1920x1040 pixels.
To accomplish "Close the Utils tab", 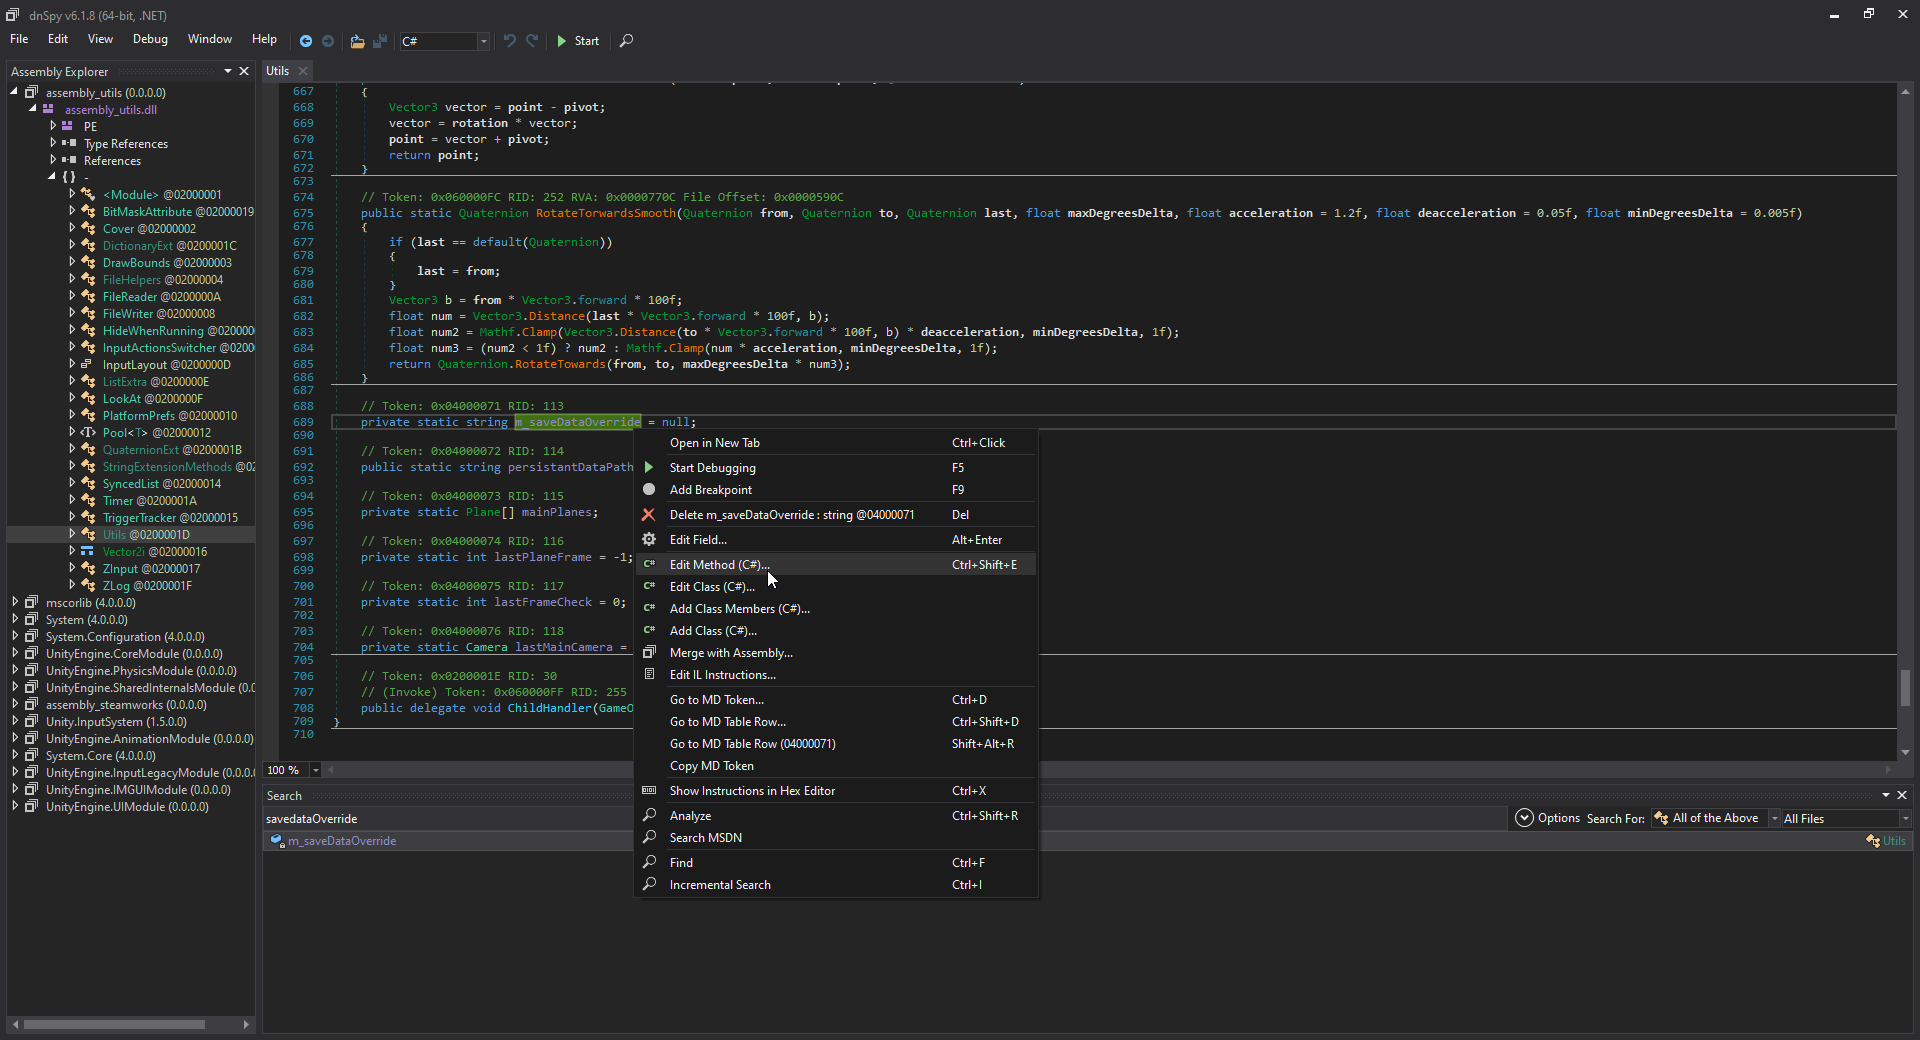I will [303, 71].
